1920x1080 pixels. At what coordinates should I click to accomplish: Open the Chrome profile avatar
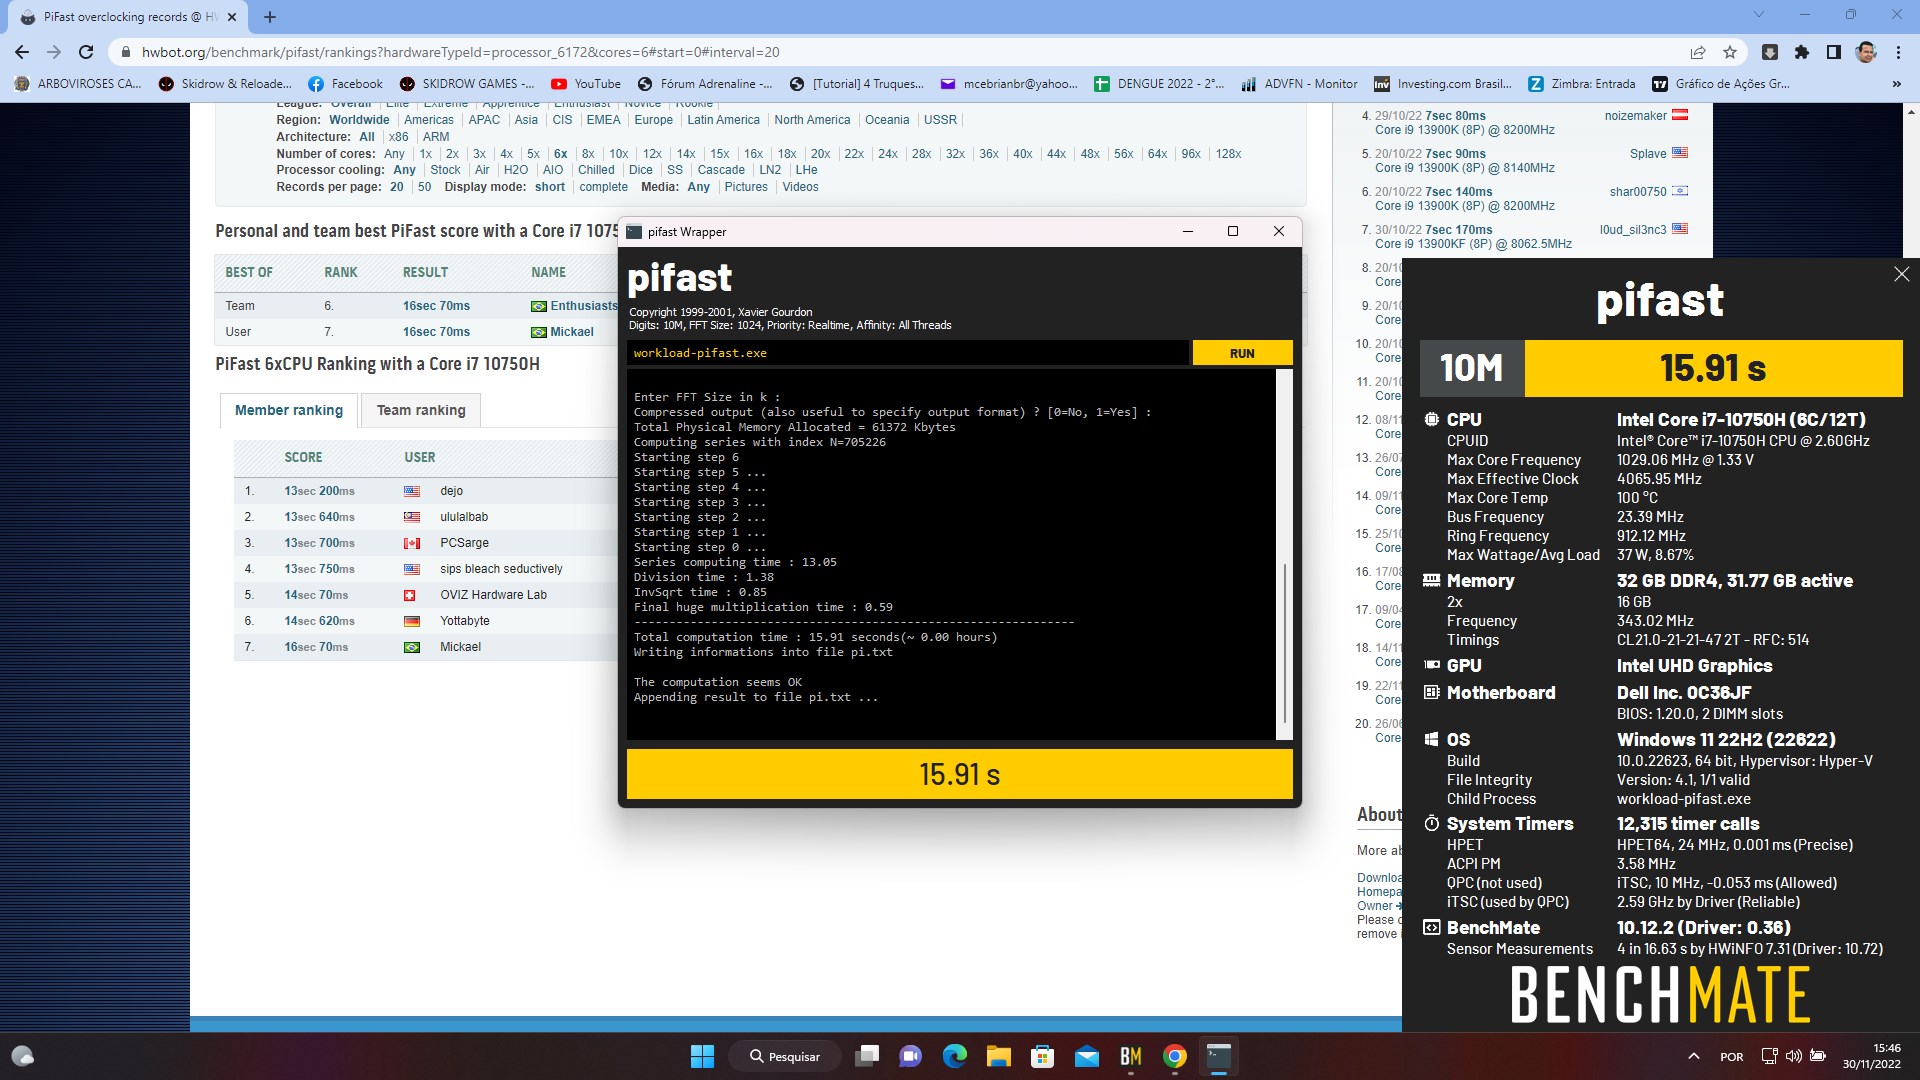coord(1866,52)
